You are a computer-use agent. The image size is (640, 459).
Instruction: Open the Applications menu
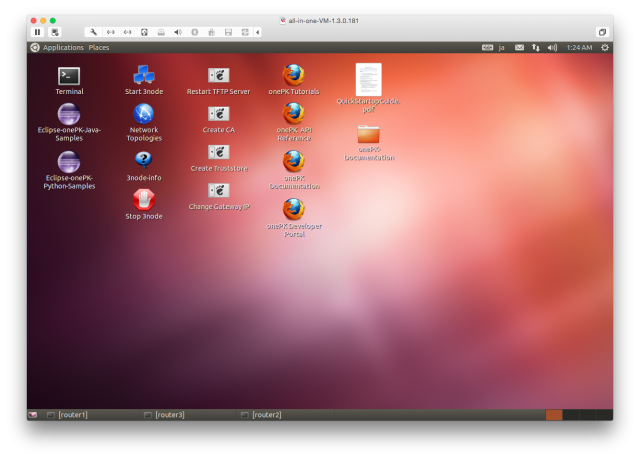63,47
